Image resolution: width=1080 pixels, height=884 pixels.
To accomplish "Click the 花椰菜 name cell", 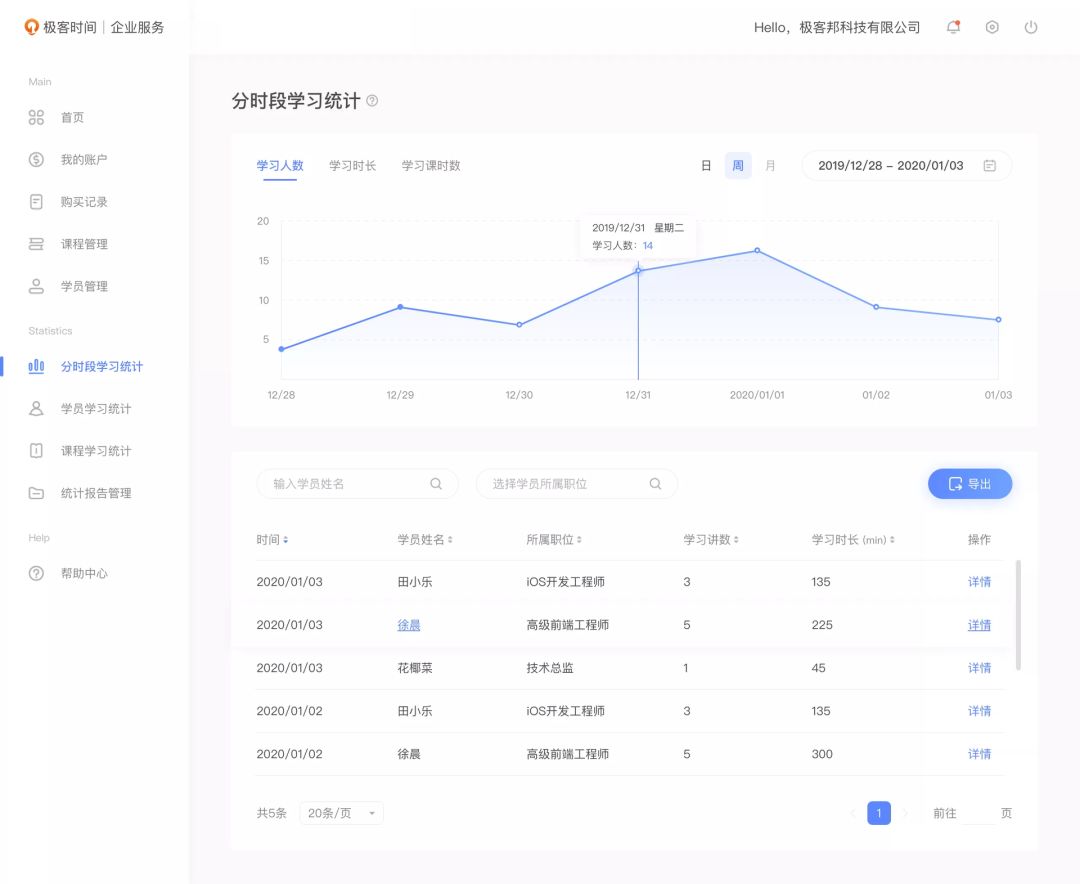I will click(415, 668).
